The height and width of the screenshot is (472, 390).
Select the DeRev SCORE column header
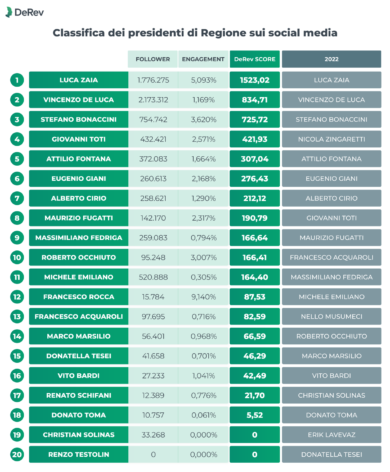(x=255, y=59)
